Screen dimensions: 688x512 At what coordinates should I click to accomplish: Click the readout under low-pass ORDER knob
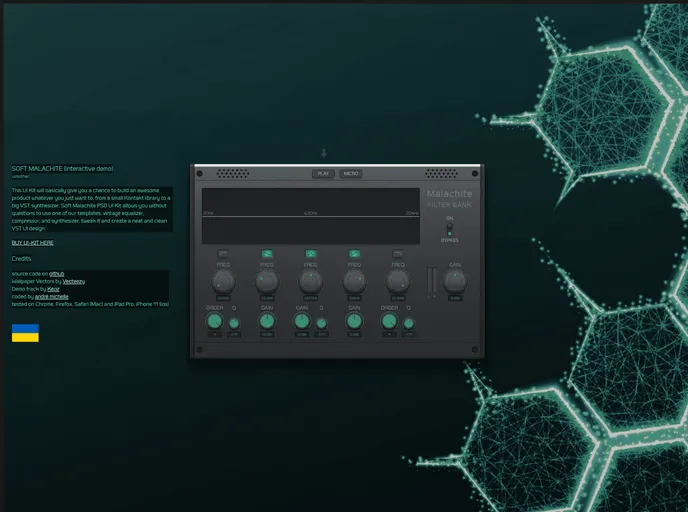[x=389, y=334]
